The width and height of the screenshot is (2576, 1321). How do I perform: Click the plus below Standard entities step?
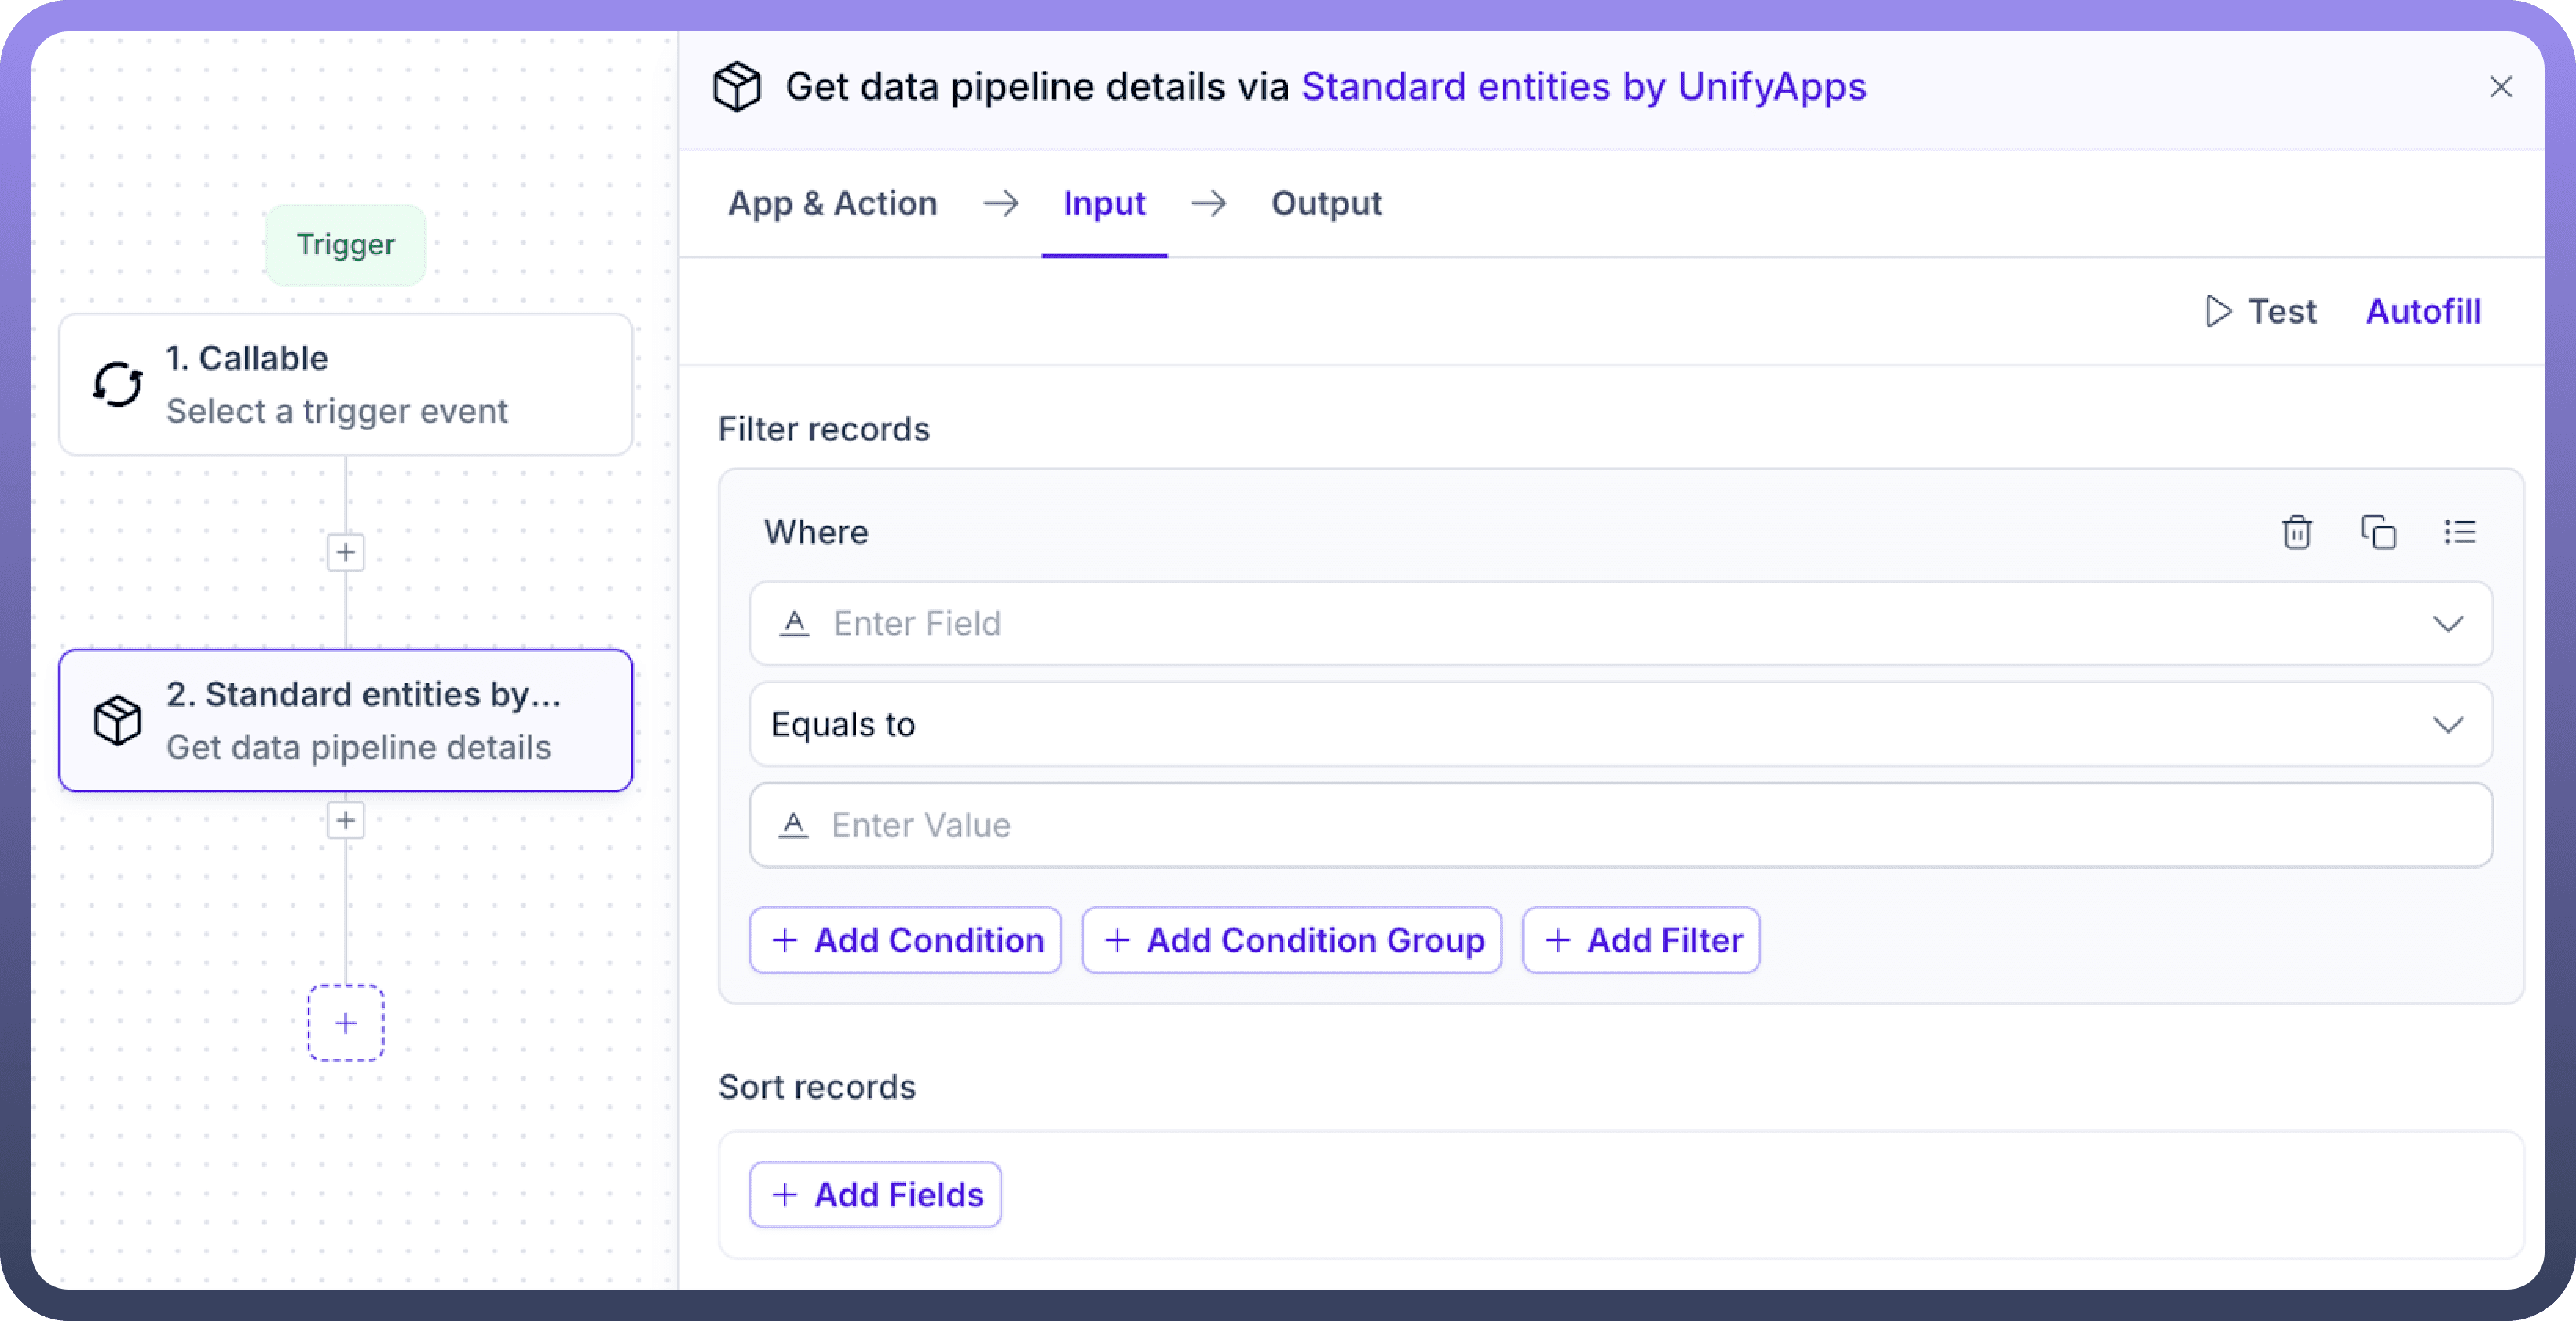(346, 821)
